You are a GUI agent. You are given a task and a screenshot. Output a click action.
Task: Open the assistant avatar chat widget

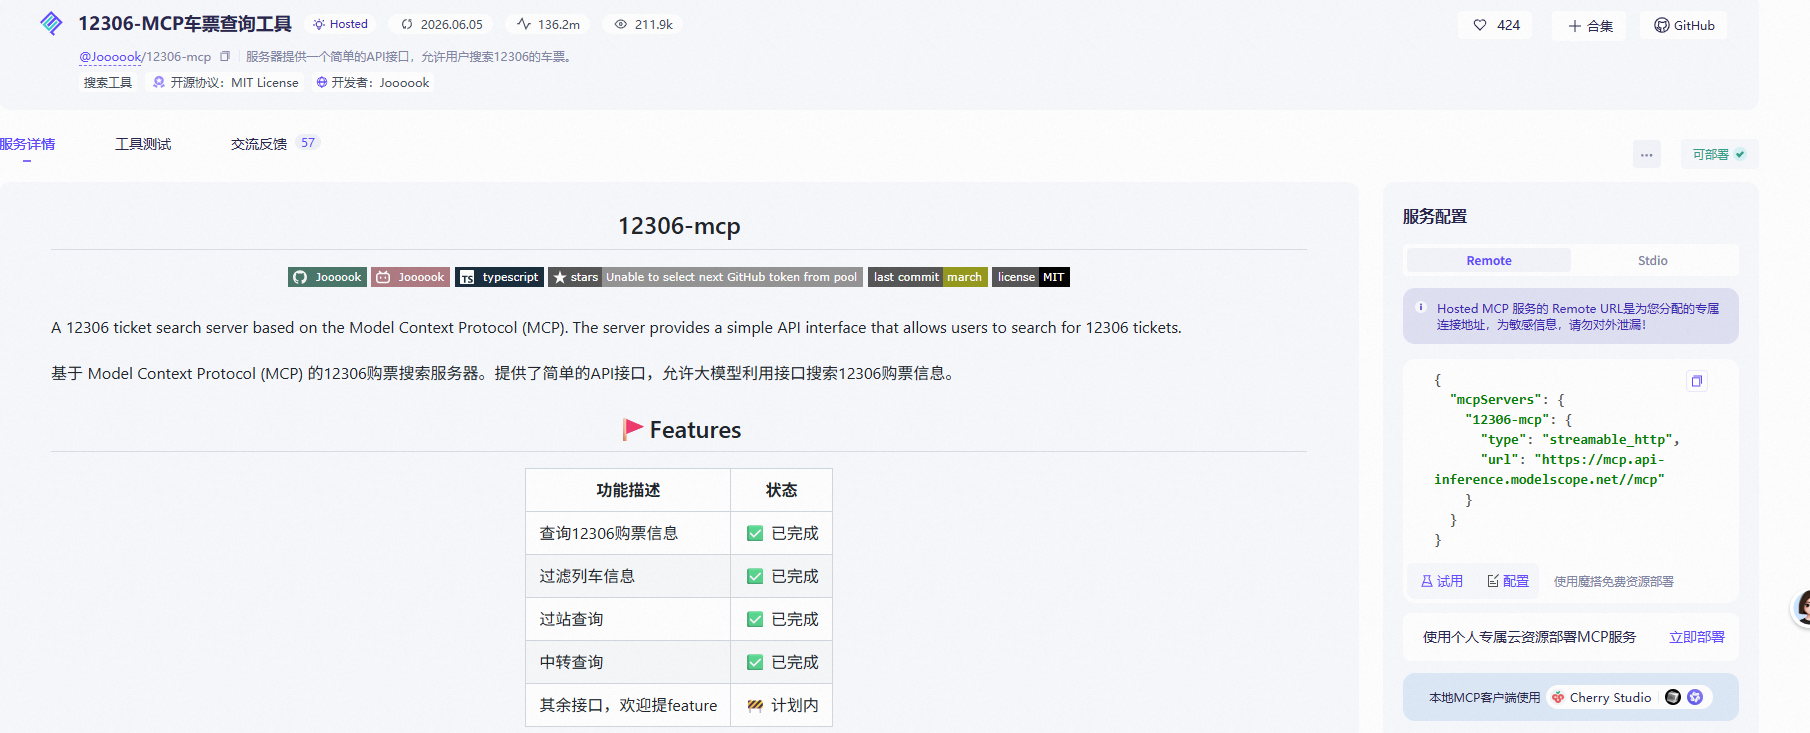1801,608
